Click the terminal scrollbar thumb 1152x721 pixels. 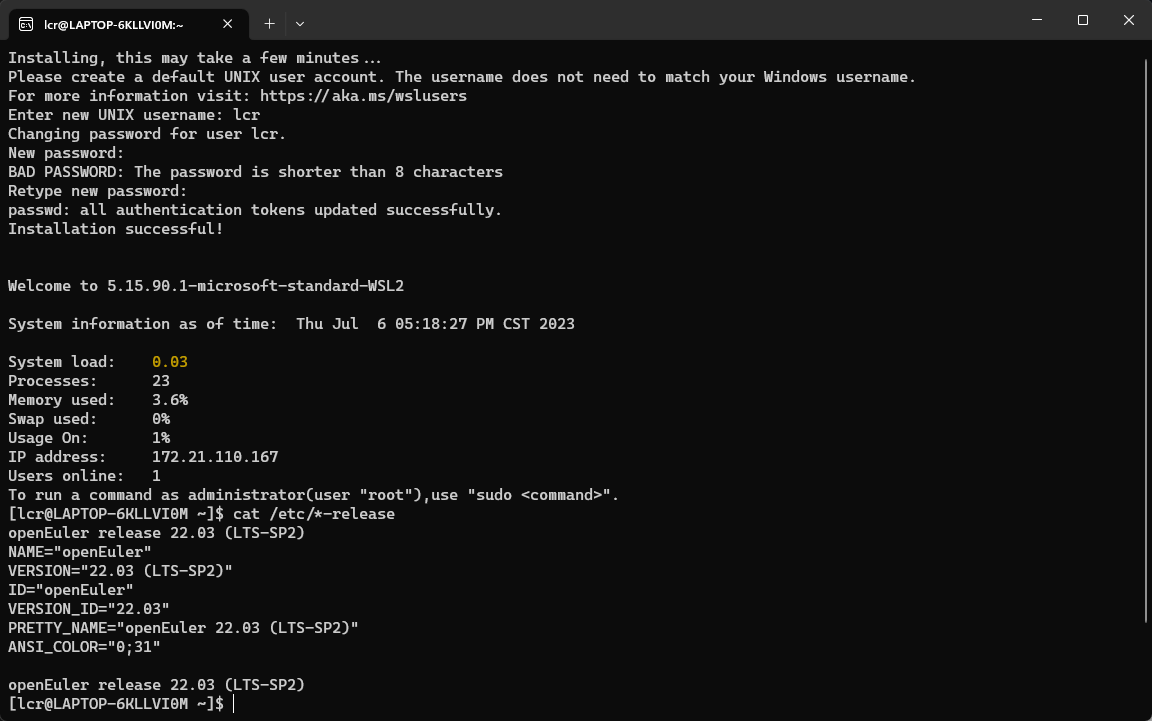point(1145,340)
